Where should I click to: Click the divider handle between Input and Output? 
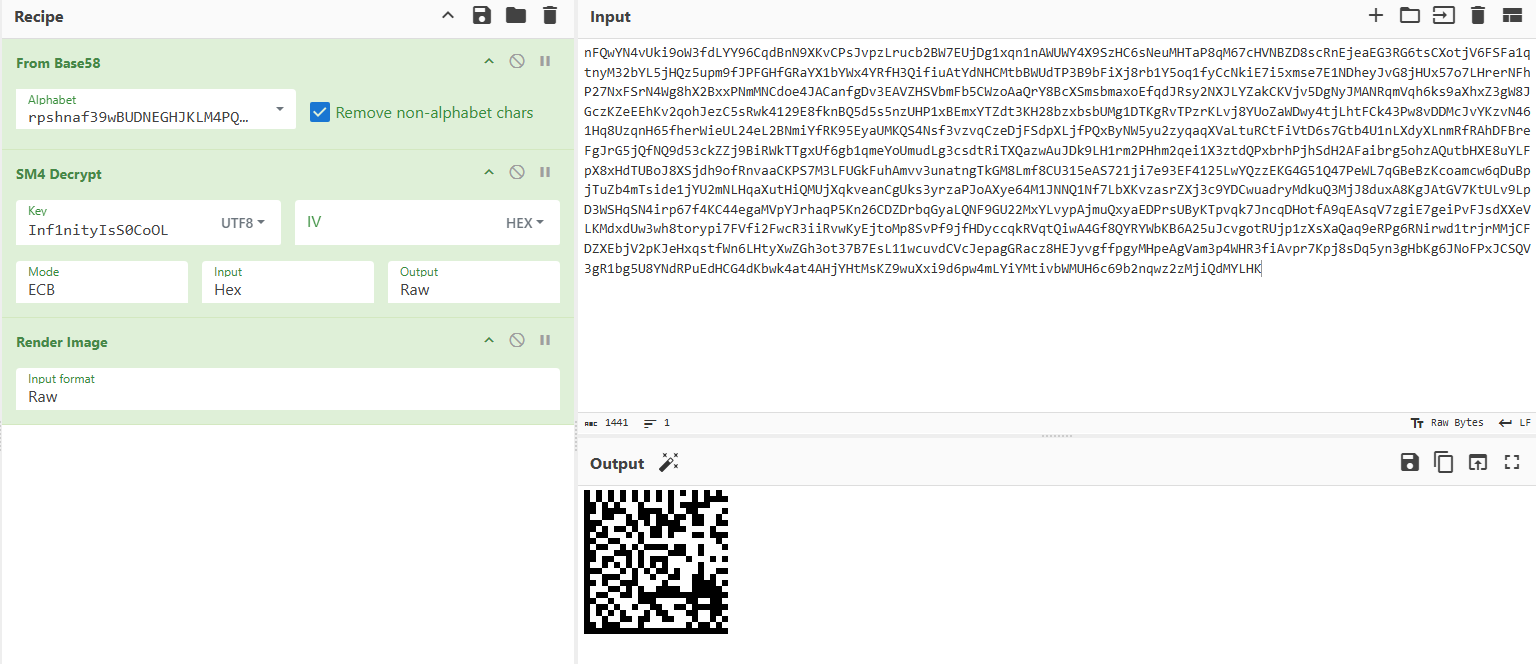click(x=1056, y=436)
